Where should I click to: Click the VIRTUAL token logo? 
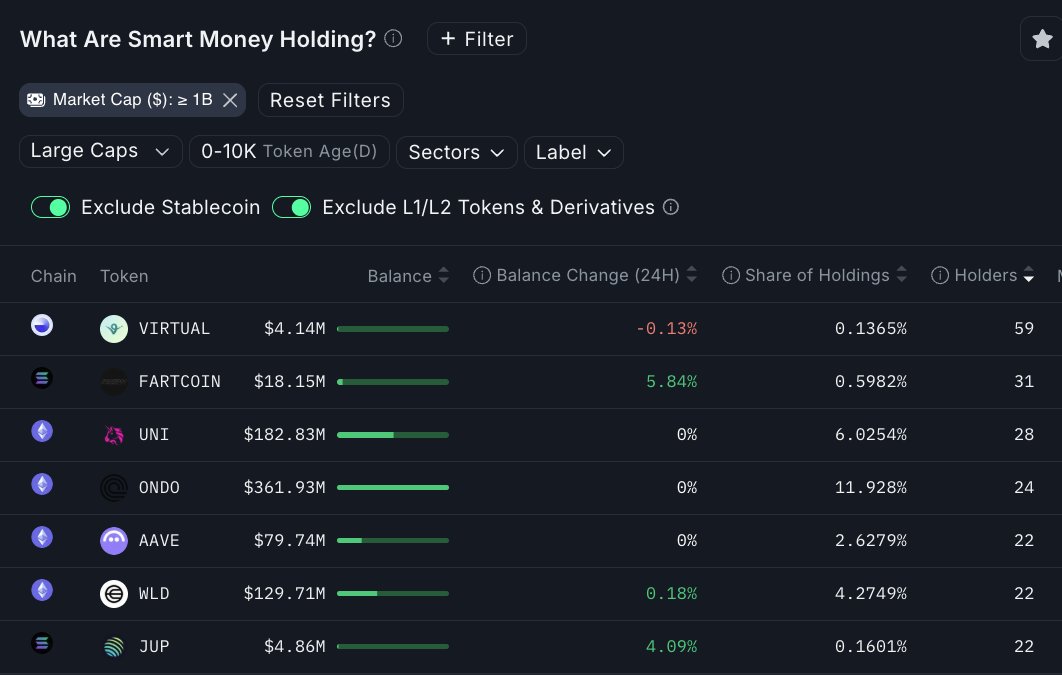tap(114, 329)
